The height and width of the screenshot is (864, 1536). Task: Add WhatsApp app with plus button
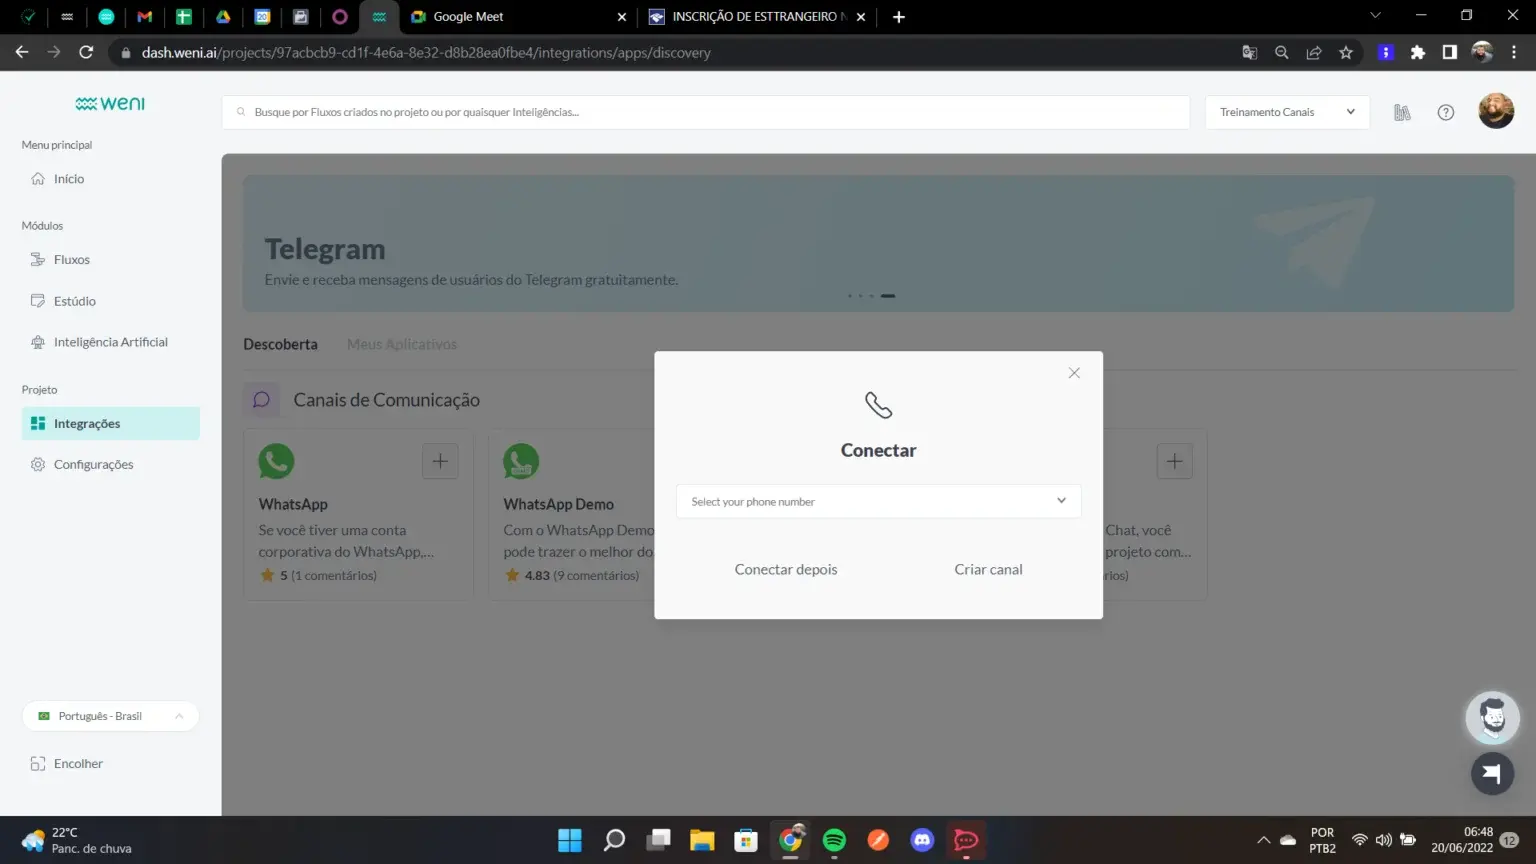(440, 461)
